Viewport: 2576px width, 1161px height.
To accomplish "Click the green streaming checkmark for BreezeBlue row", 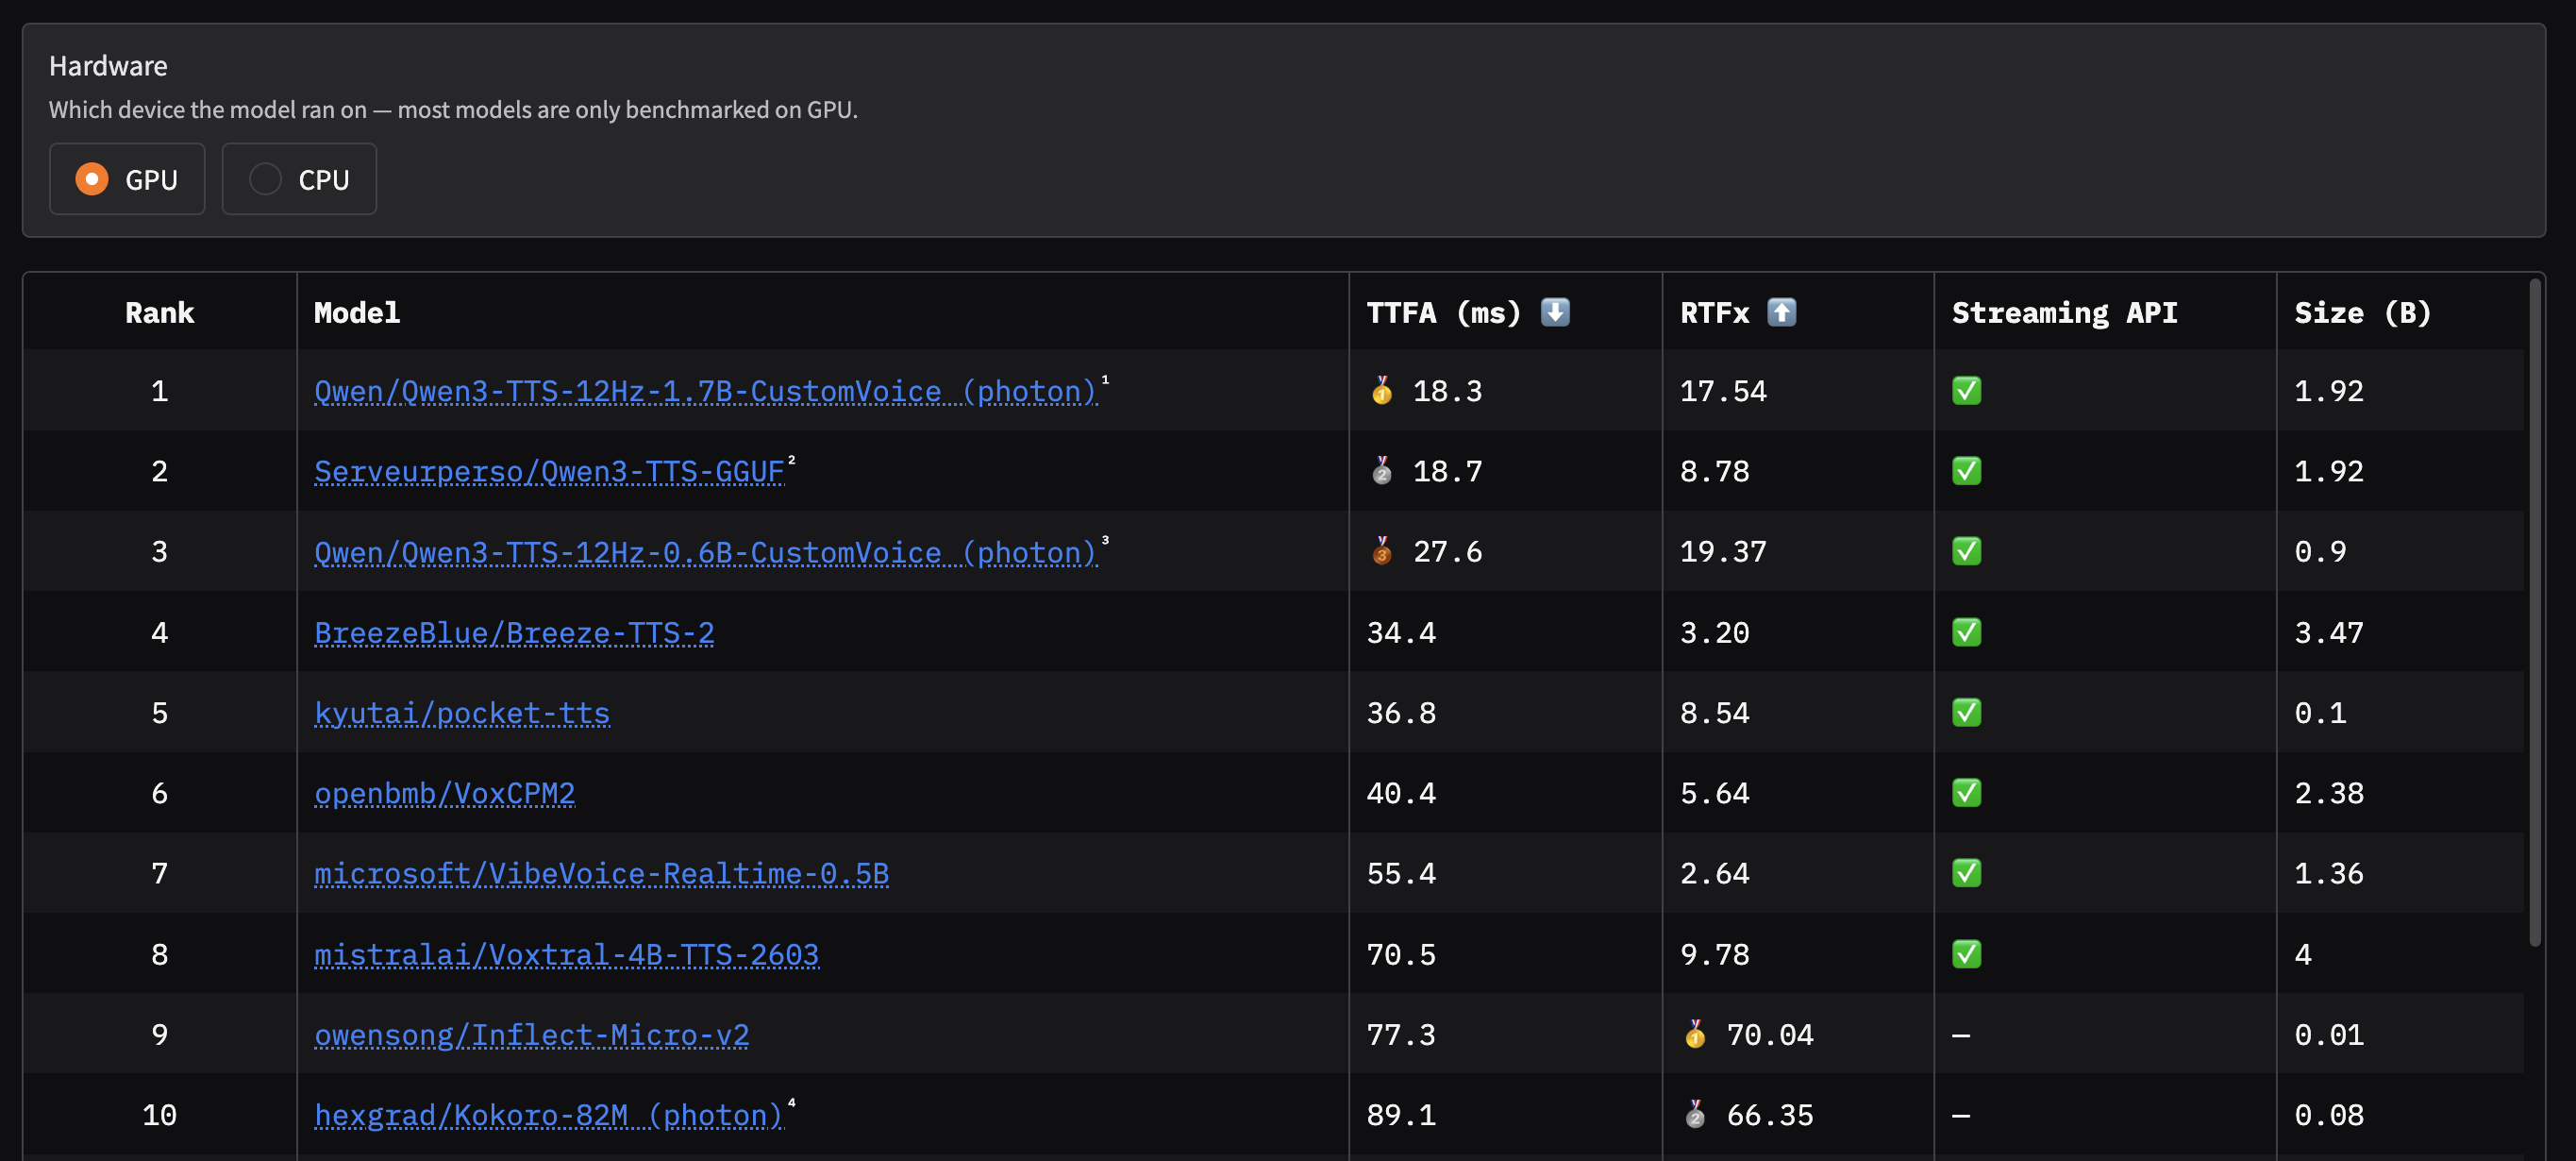I will [1966, 632].
